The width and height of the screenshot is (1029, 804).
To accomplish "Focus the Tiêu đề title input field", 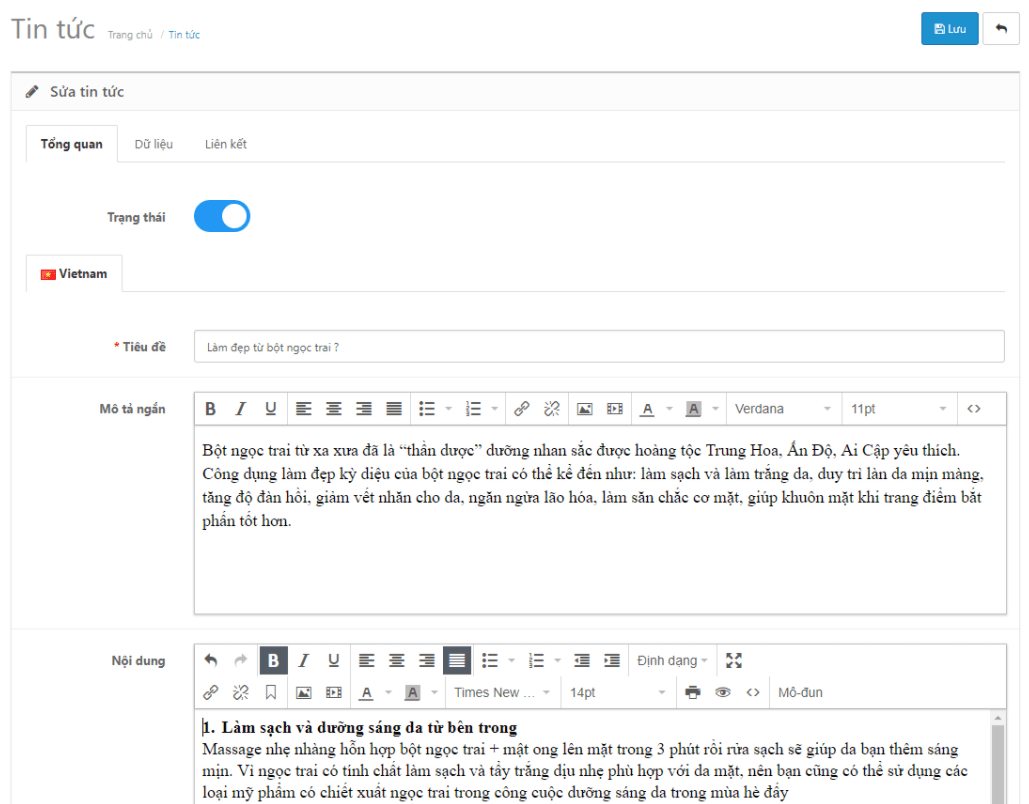I will pyautogui.click(x=598, y=347).
